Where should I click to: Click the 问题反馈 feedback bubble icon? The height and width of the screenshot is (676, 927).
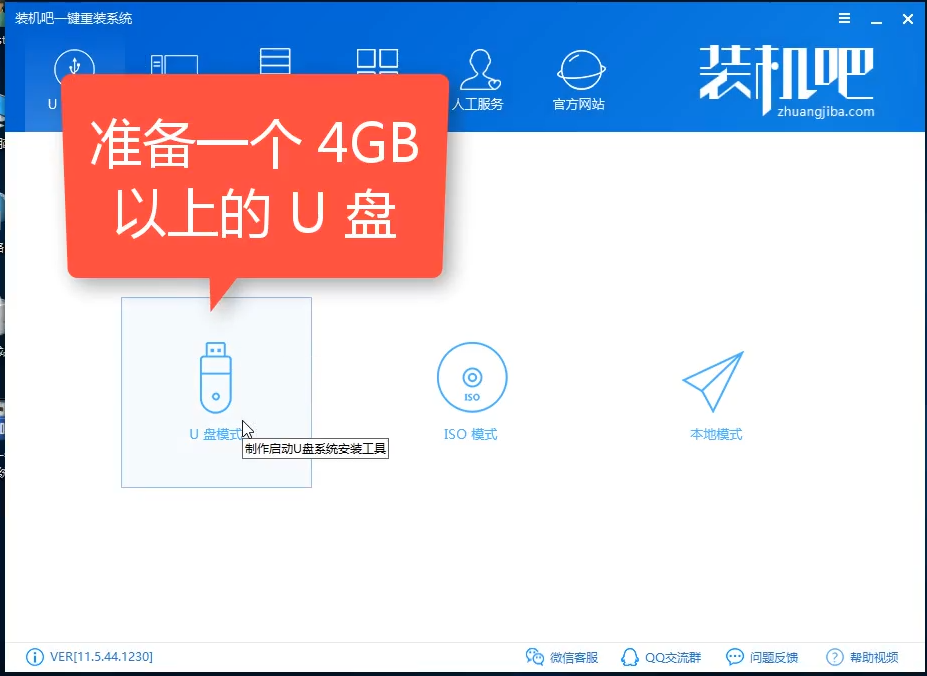pyautogui.click(x=733, y=658)
